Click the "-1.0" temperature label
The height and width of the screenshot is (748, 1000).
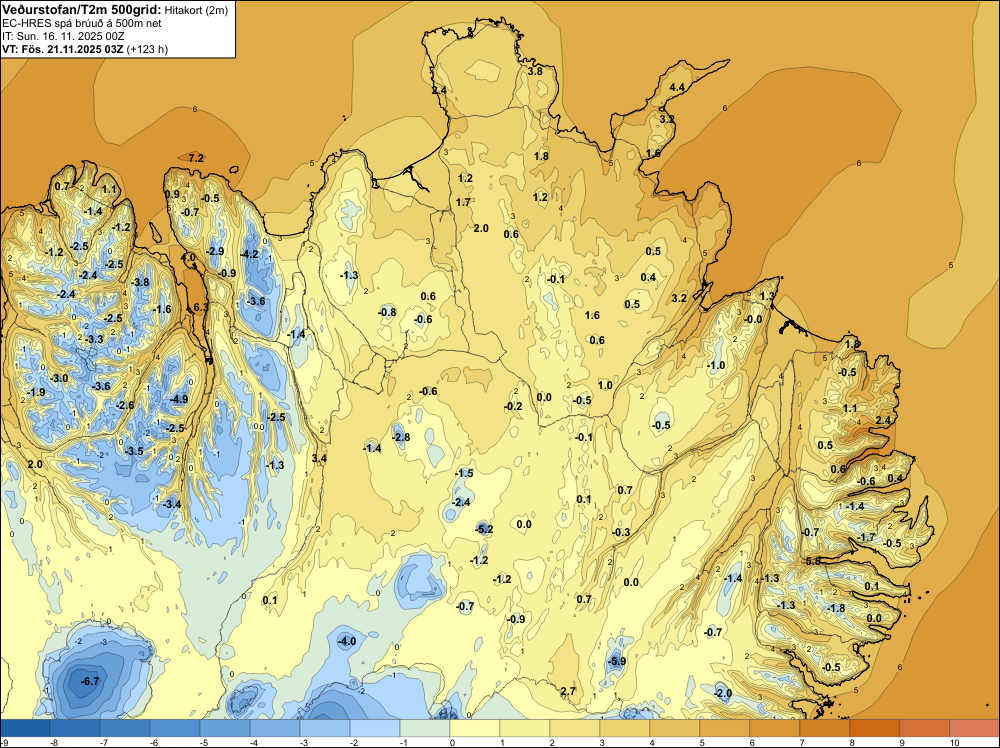(x=716, y=365)
